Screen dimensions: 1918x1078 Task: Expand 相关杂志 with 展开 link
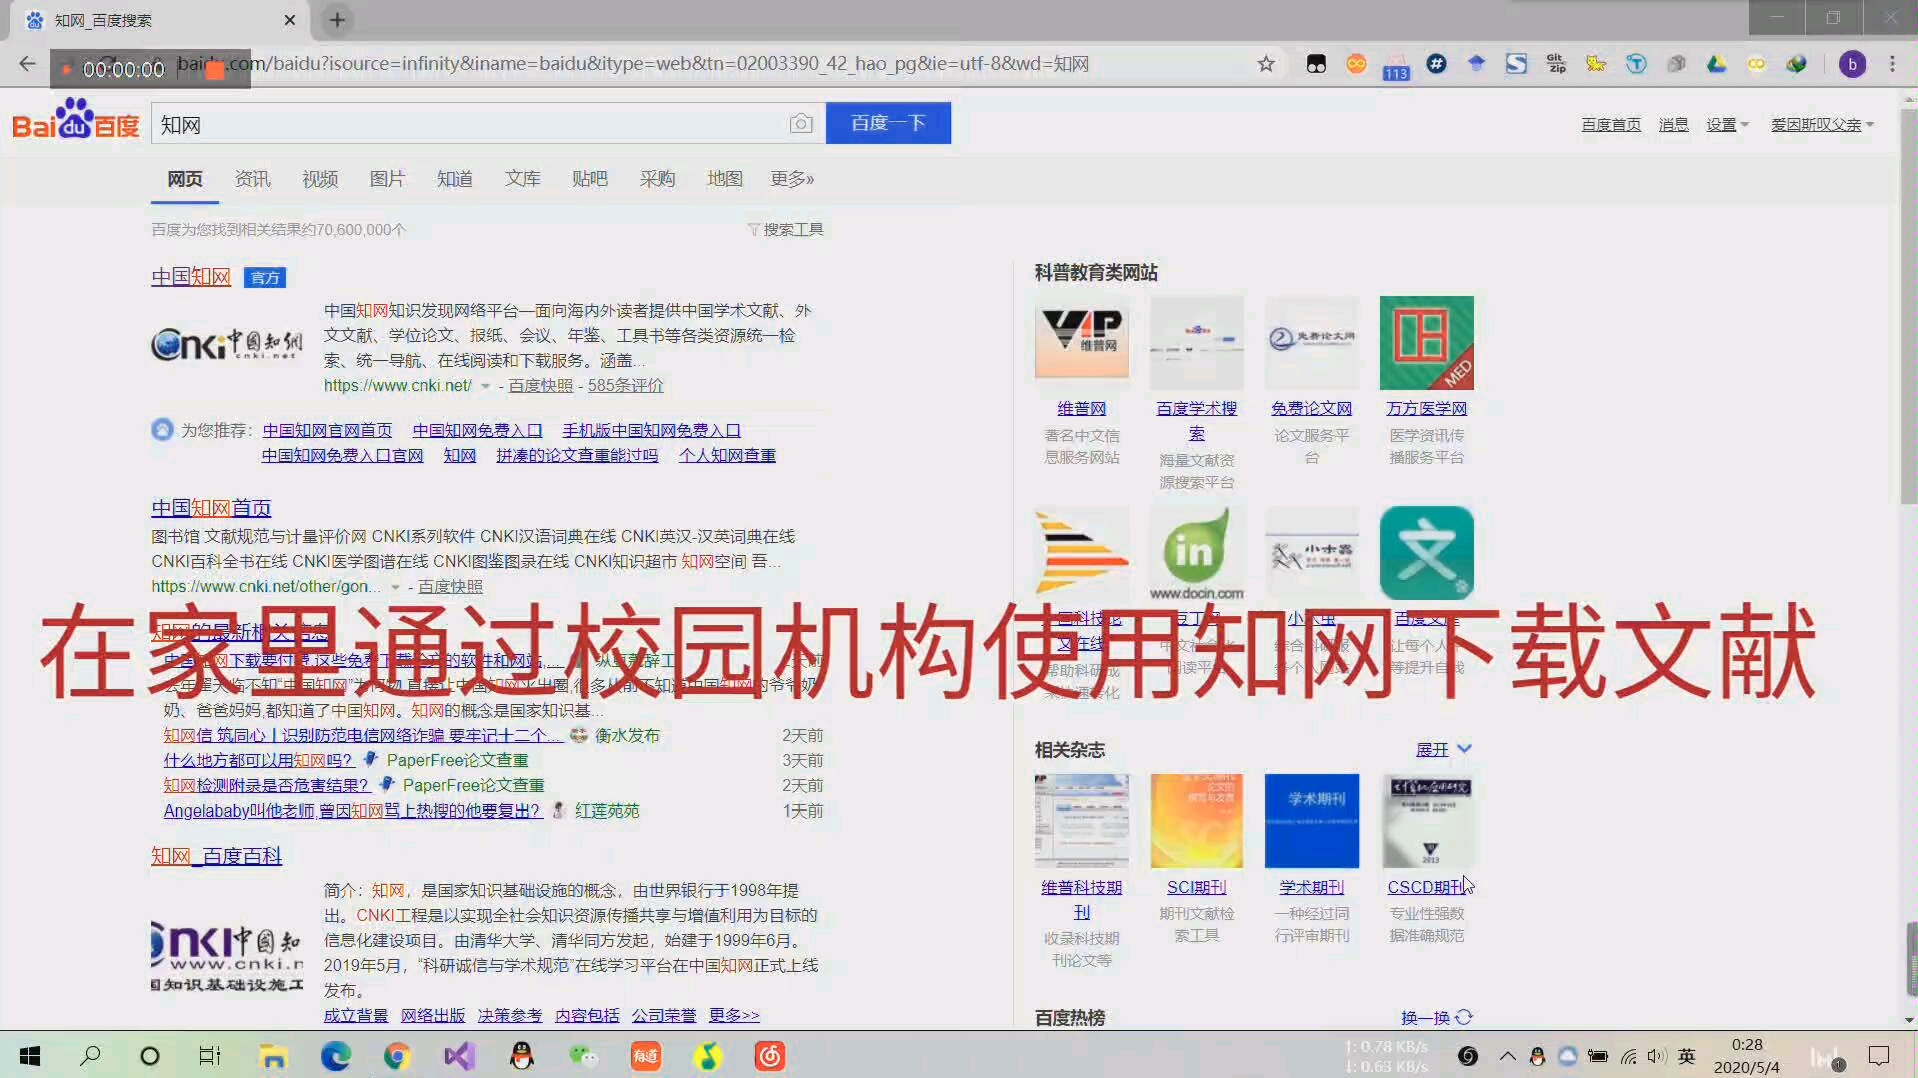pos(1443,749)
